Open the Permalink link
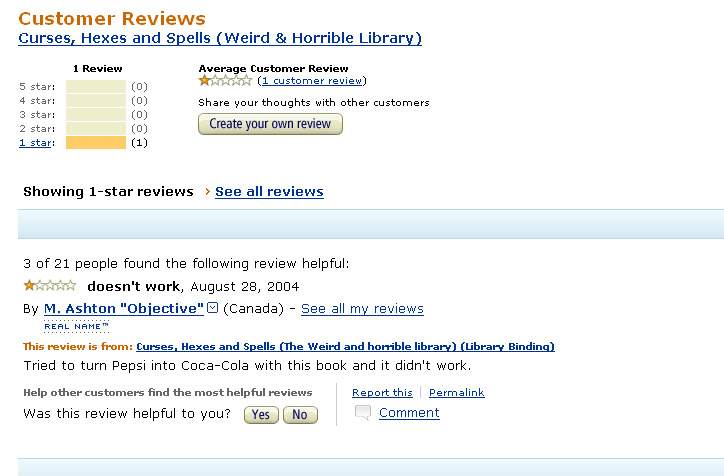 457,392
